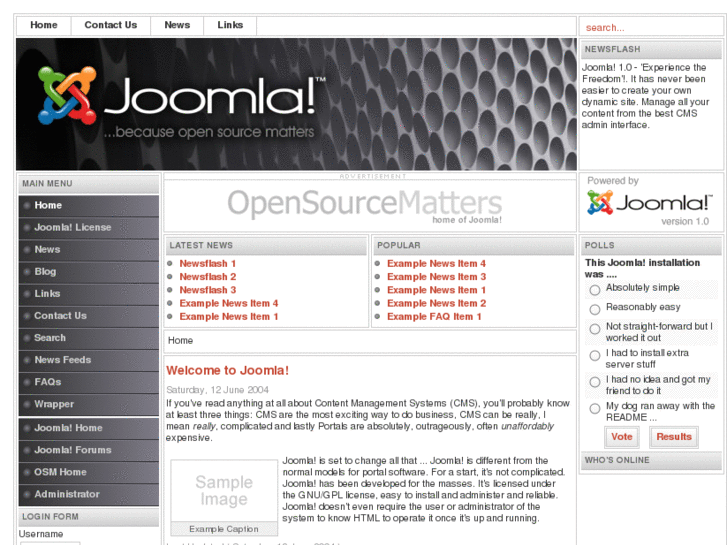Visit Joomla! Forums in sidebar menu
This screenshot has height=545, width=727.
89,450
